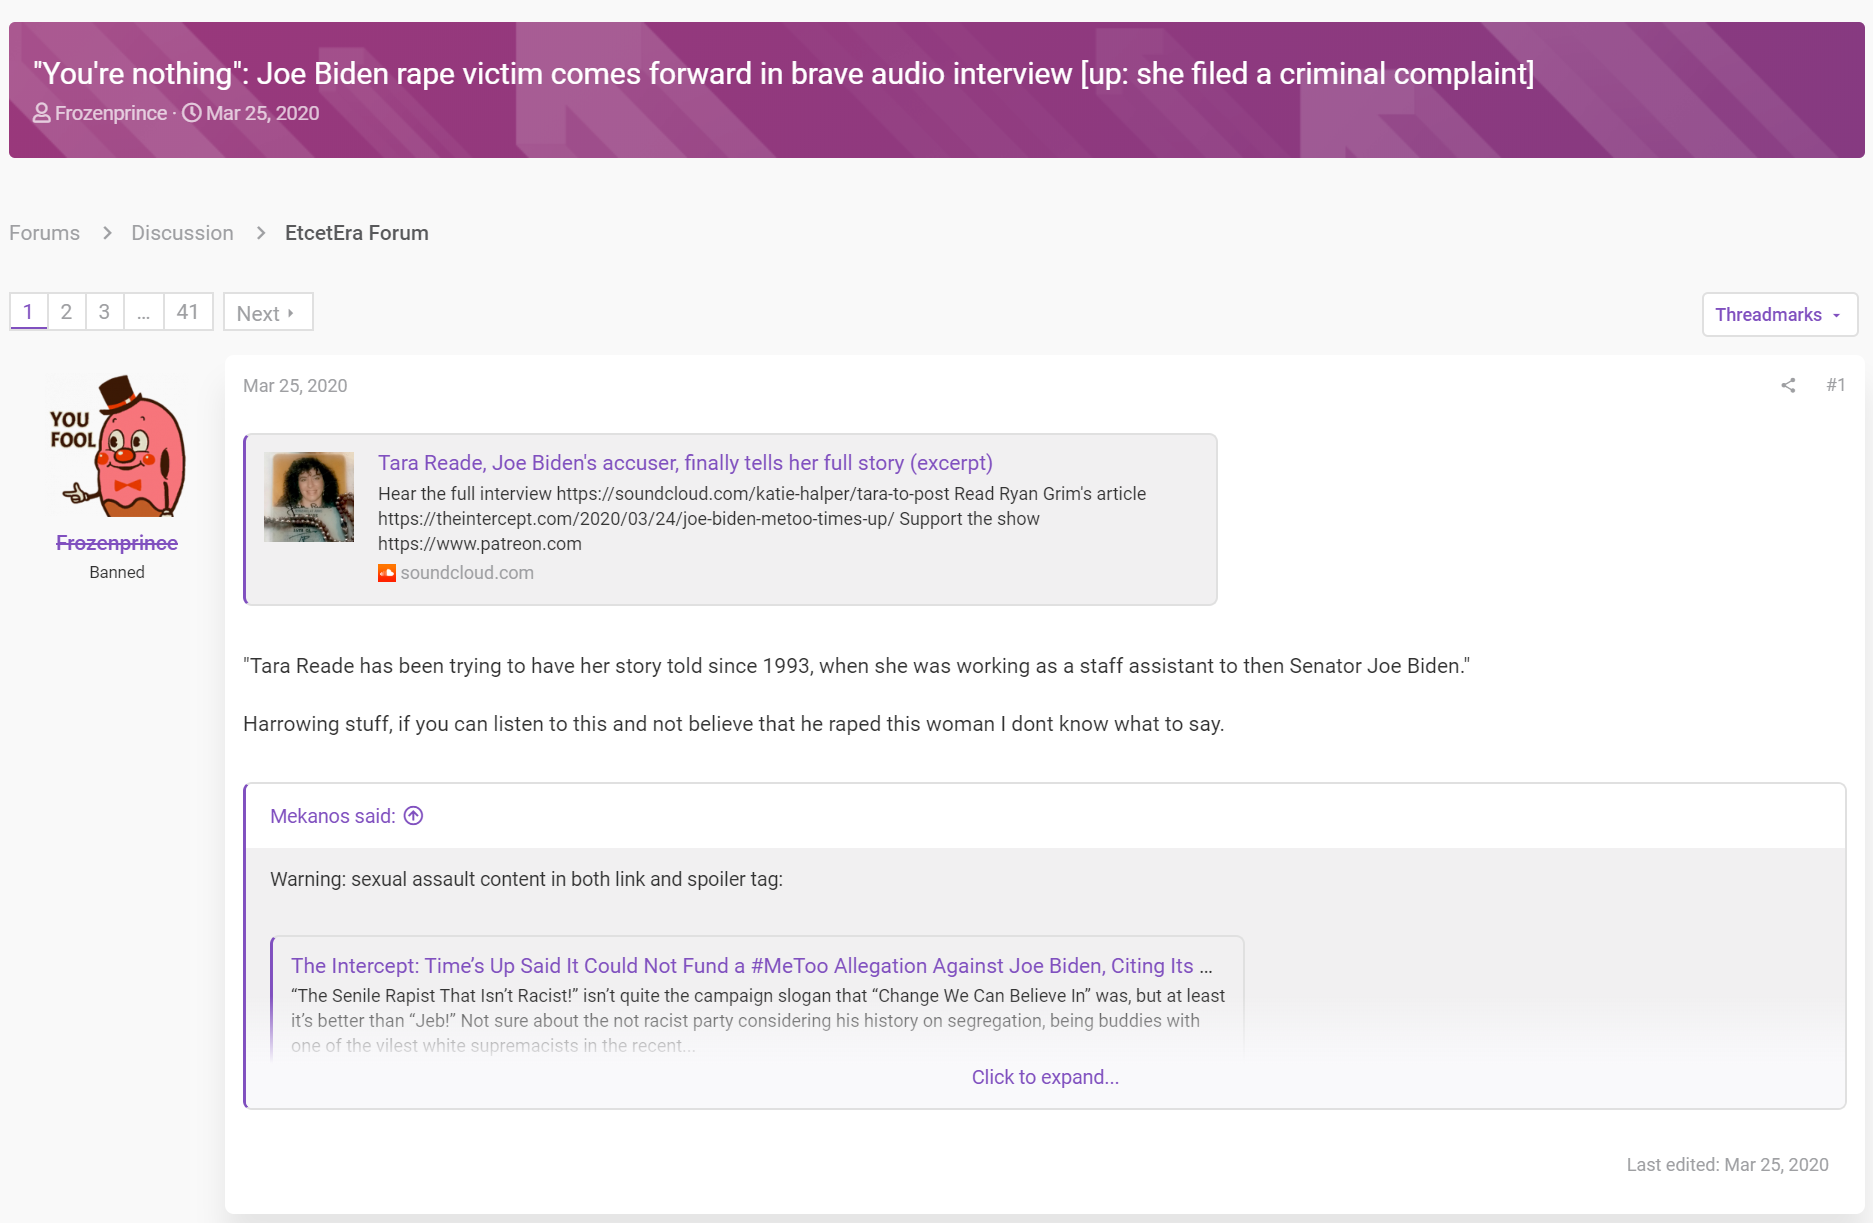Screen dimensions: 1873x1223
Task: Go to page 3 of the thread
Action: pyautogui.click(x=104, y=312)
